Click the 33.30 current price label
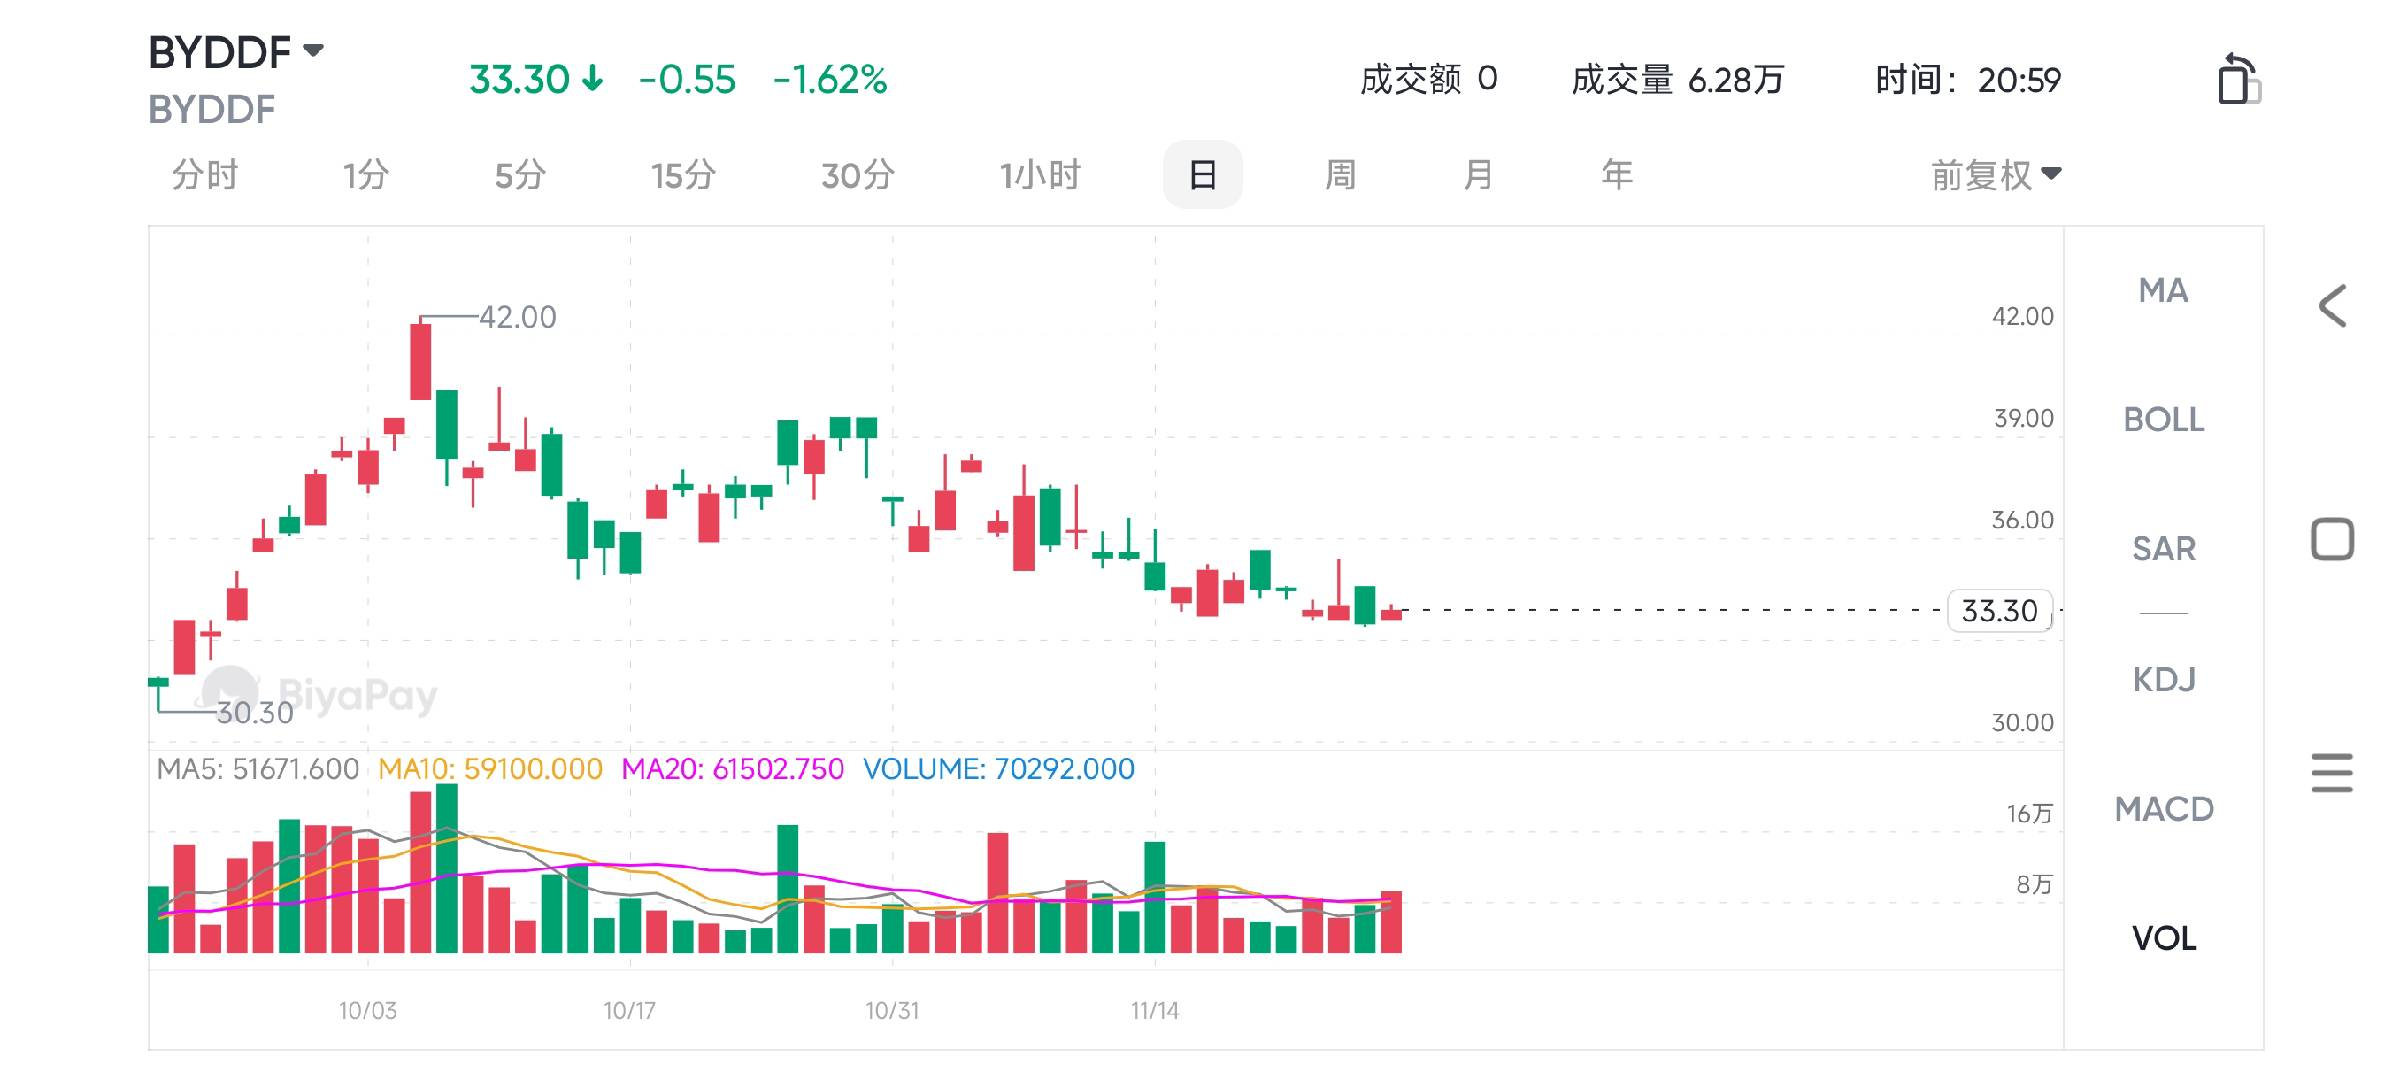This screenshot has height=1080, width=2400. (1999, 610)
